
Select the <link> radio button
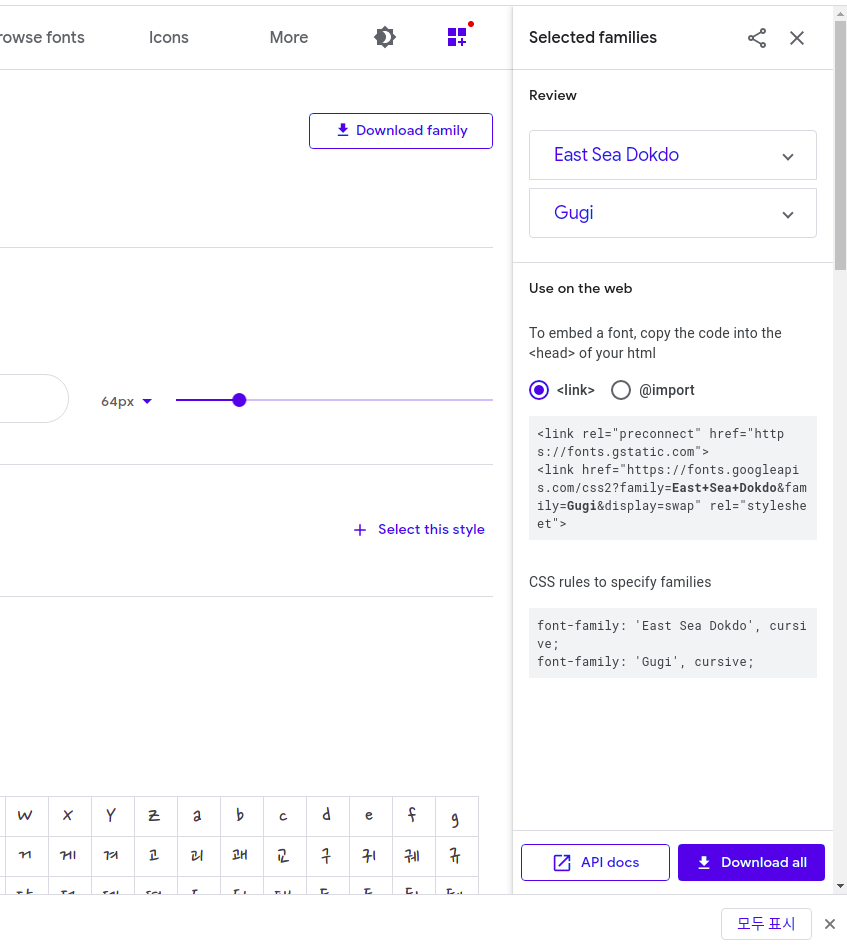tap(539, 390)
